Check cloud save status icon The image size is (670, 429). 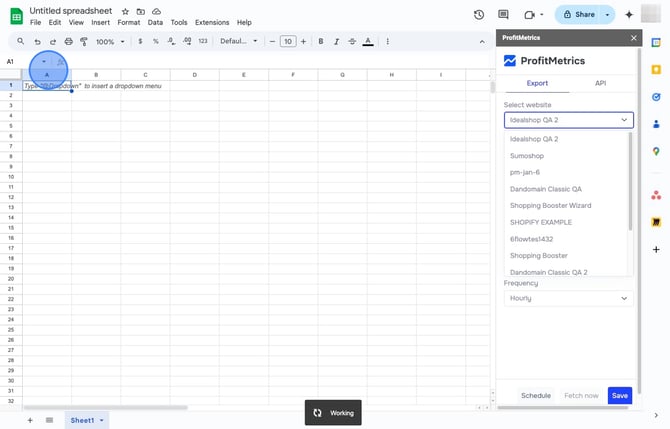(x=156, y=12)
